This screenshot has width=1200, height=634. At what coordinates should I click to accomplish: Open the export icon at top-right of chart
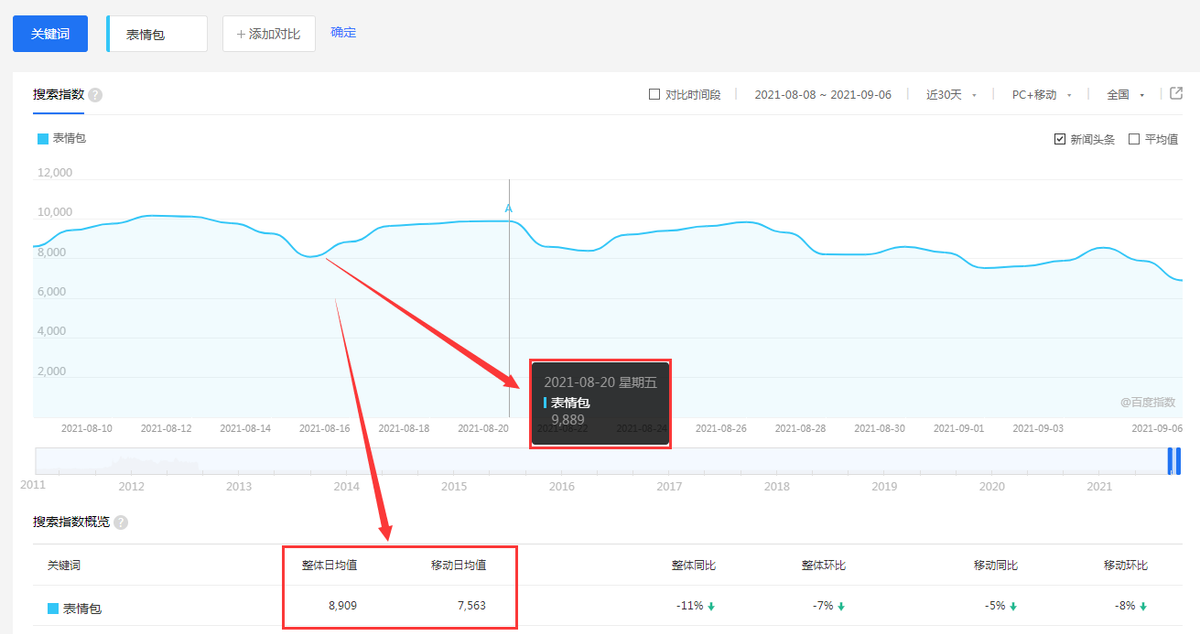[x=1177, y=93]
